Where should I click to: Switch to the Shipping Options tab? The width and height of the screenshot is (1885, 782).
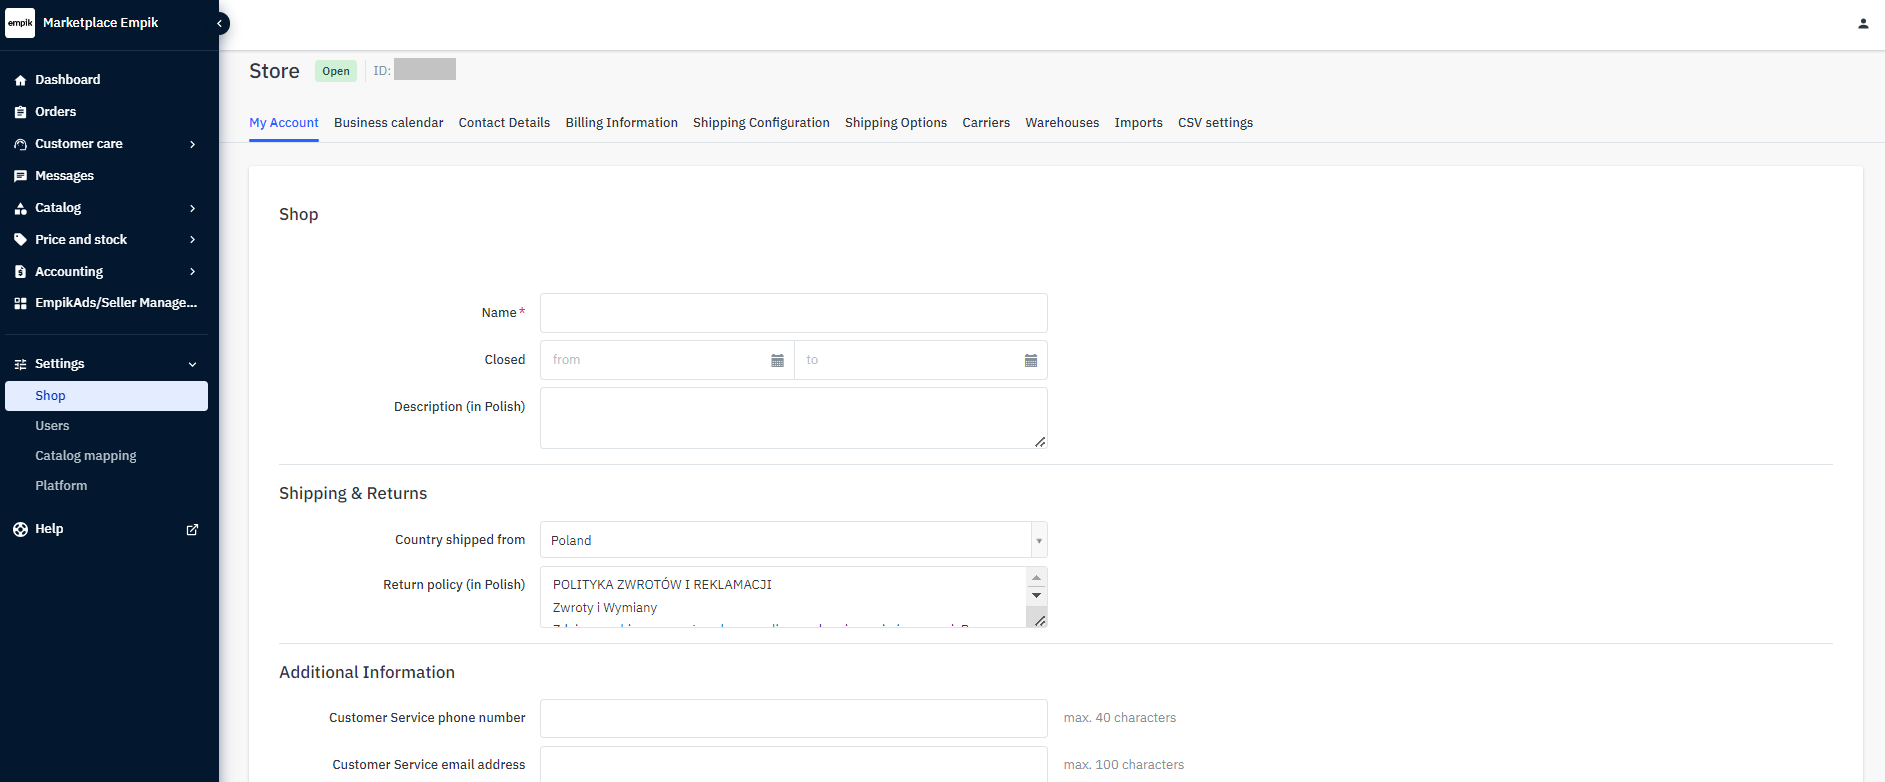[895, 123]
